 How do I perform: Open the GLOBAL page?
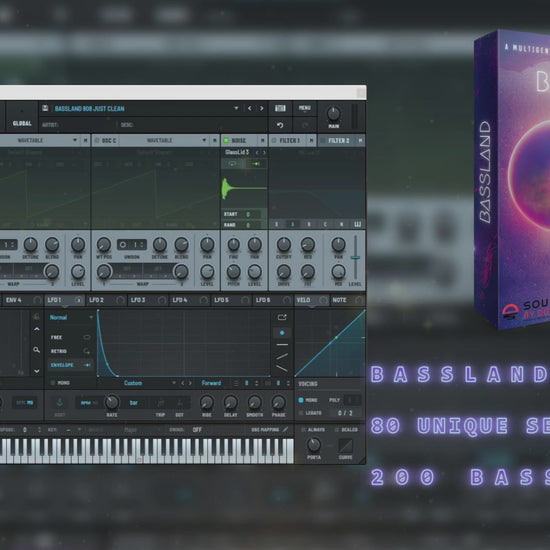click(22, 117)
